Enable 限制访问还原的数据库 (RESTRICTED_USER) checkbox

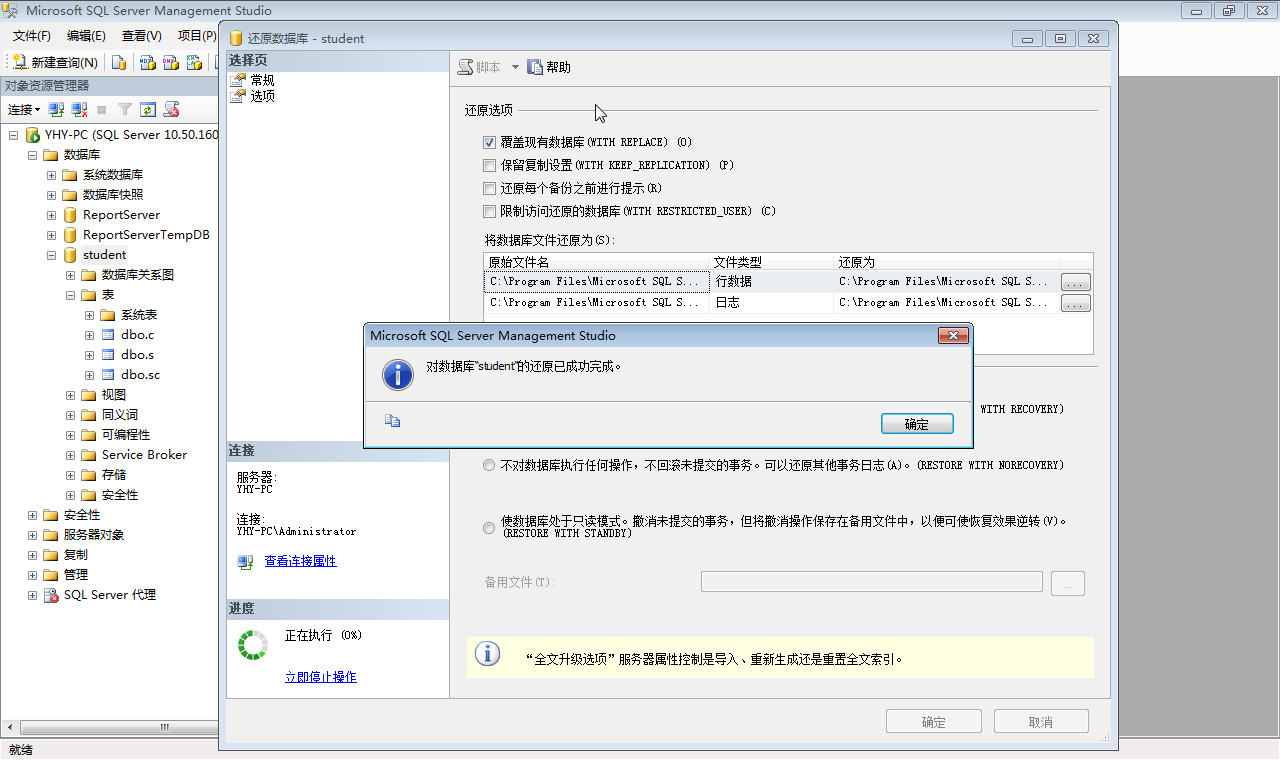(x=490, y=211)
